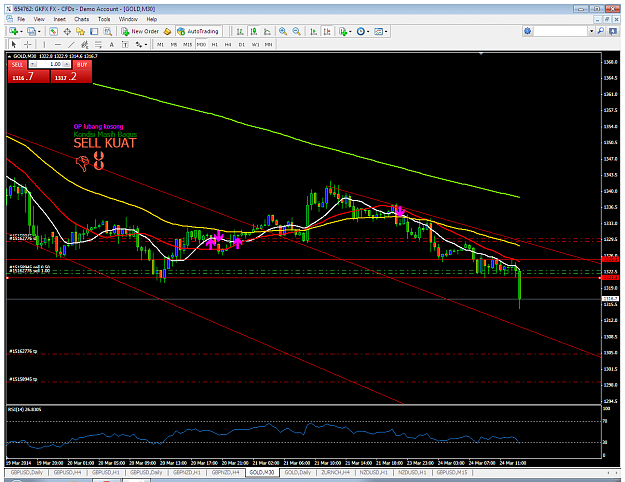Viewport: 625px width, 482px height.
Task: Expand the Profiles dropdown arrow
Action: point(39,31)
